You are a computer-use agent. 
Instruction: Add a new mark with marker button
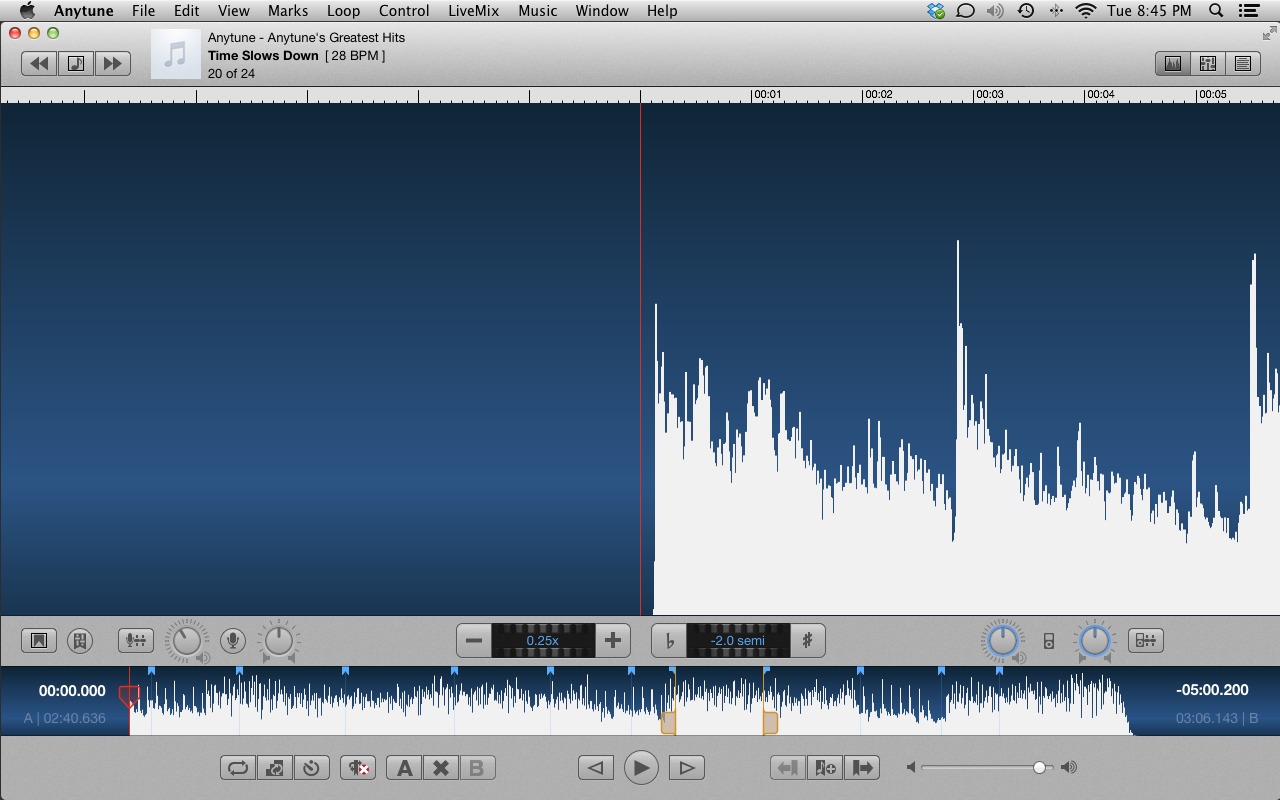825,768
